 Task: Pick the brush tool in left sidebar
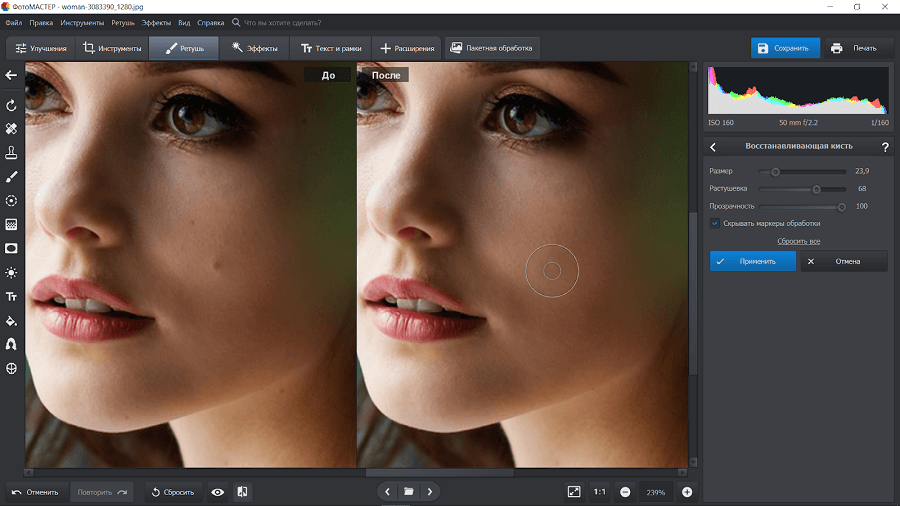(x=11, y=177)
